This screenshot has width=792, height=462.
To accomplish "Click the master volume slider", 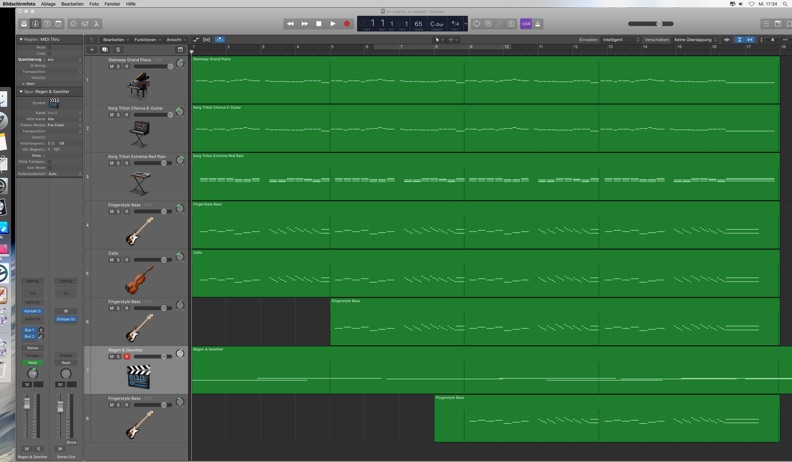I will pos(651,24).
